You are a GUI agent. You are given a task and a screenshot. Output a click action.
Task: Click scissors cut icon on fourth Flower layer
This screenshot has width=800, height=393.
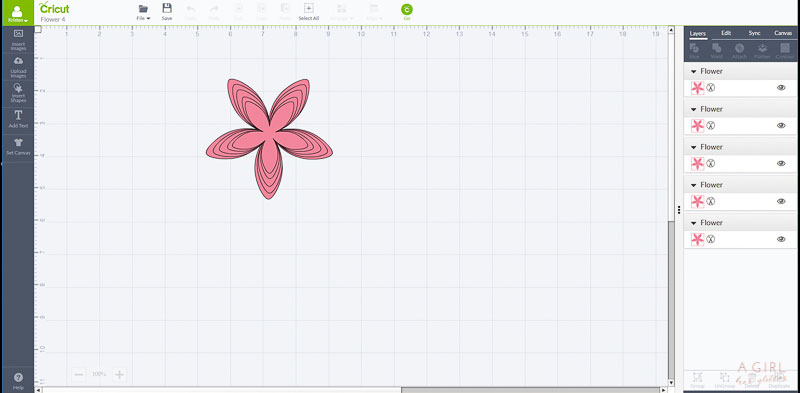[x=711, y=201]
